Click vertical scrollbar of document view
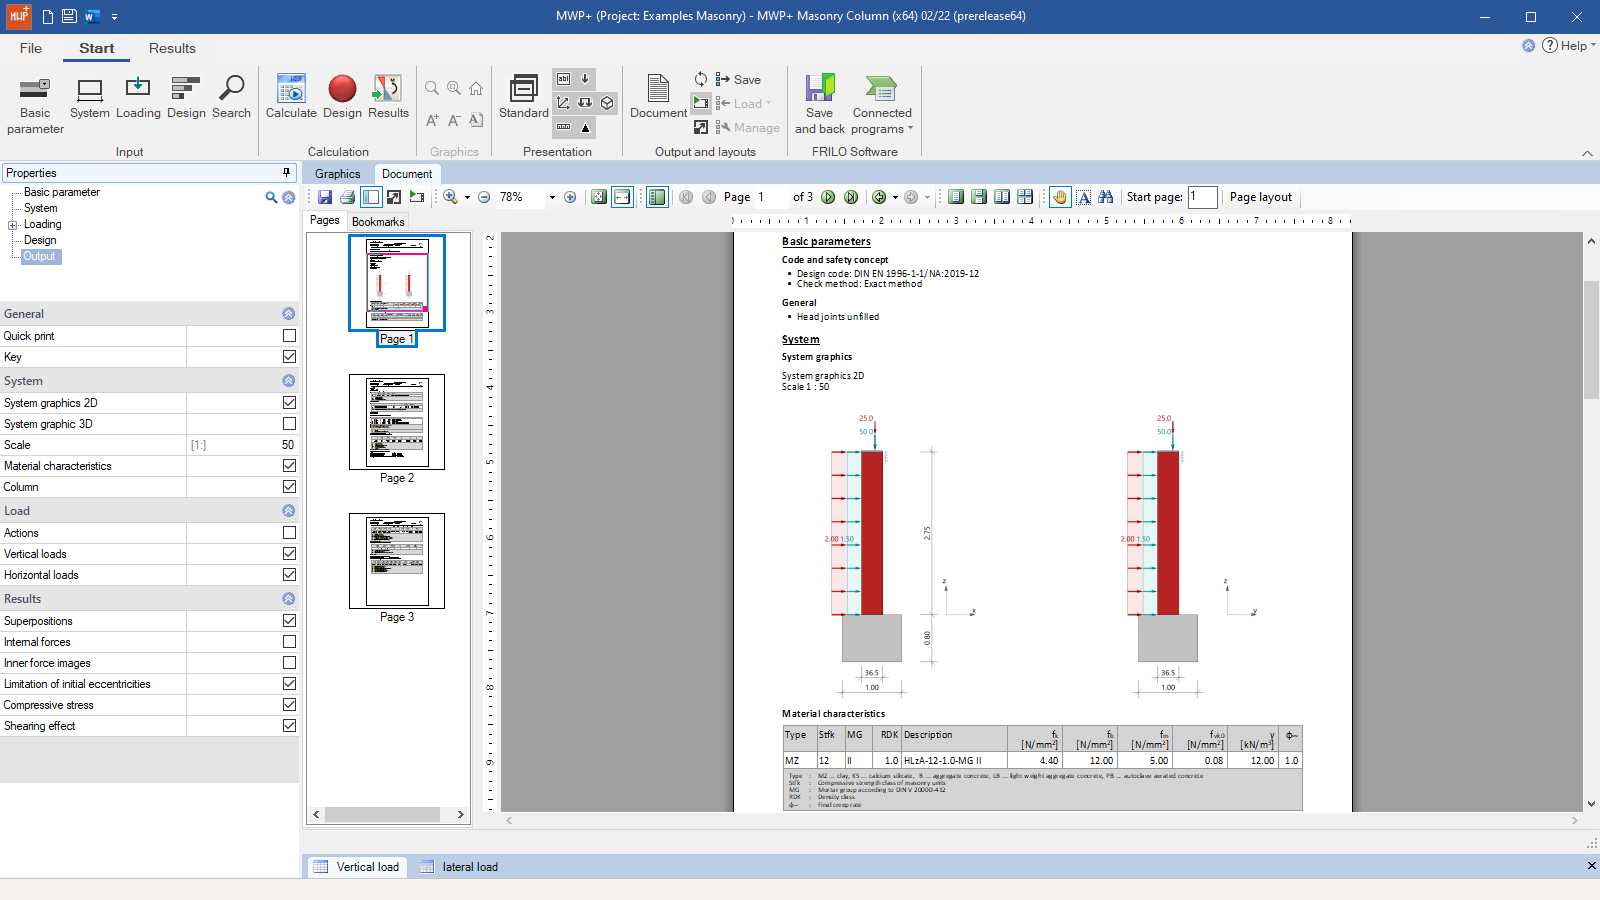Screen dimensions: 1600x900 pos(1591,340)
